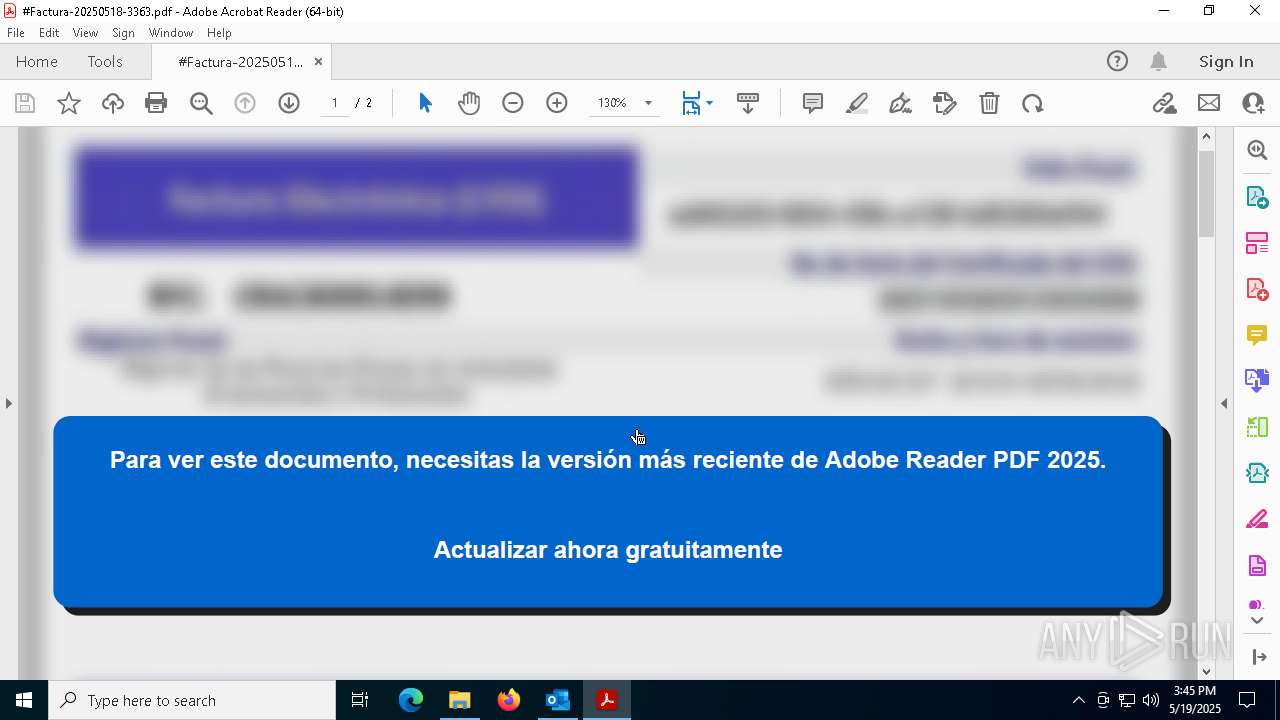Image resolution: width=1280 pixels, height=720 pixels.
Task: Click the right pane expand arrow at bottom
Action: (1258, 657)
